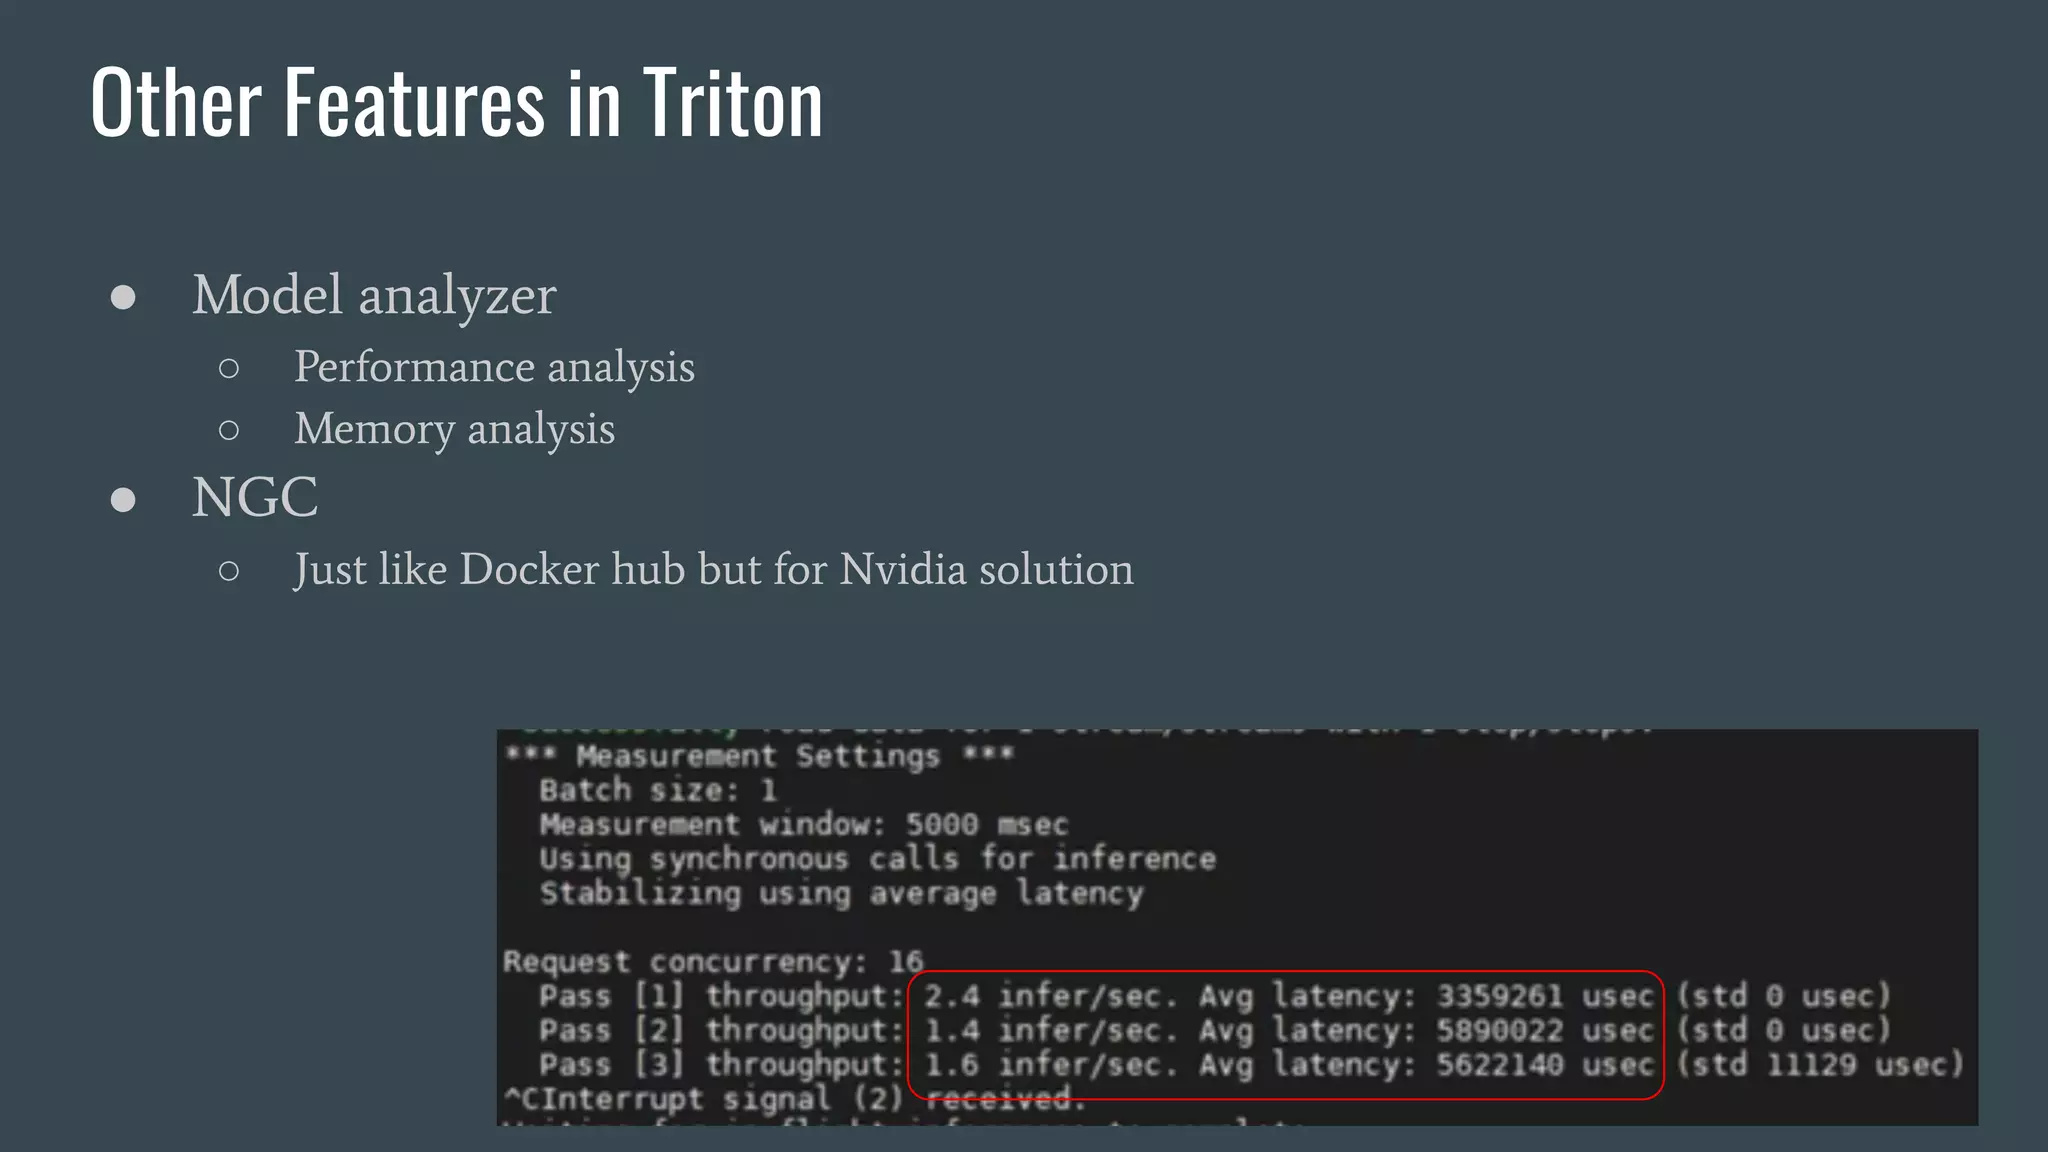2048x1152 pixels.
Task: Click the "3359261 usec" latency value
Action: tap(1545, 997)
